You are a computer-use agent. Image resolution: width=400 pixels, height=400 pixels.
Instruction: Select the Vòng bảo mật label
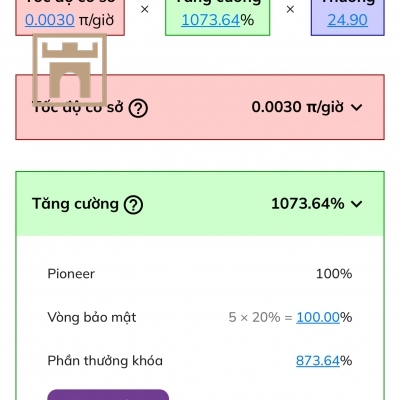pos(92,317)
